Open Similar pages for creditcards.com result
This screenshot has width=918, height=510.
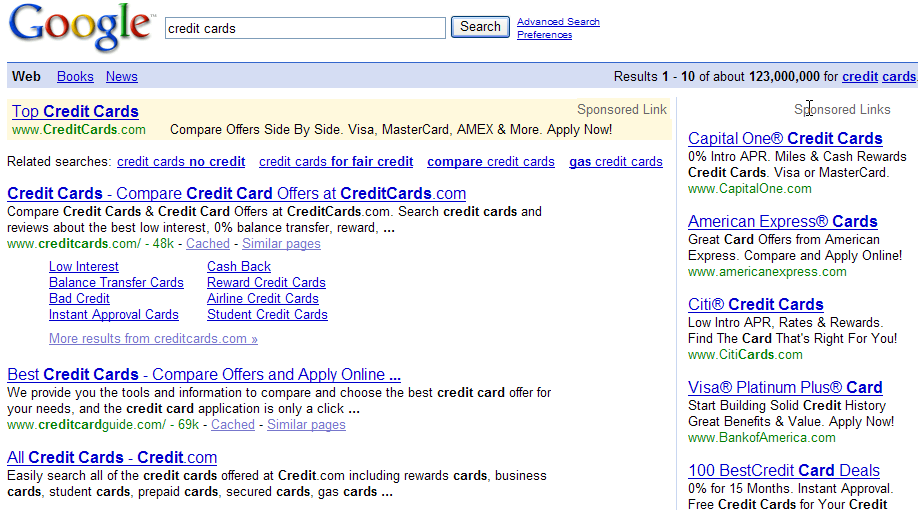(281, 244)
